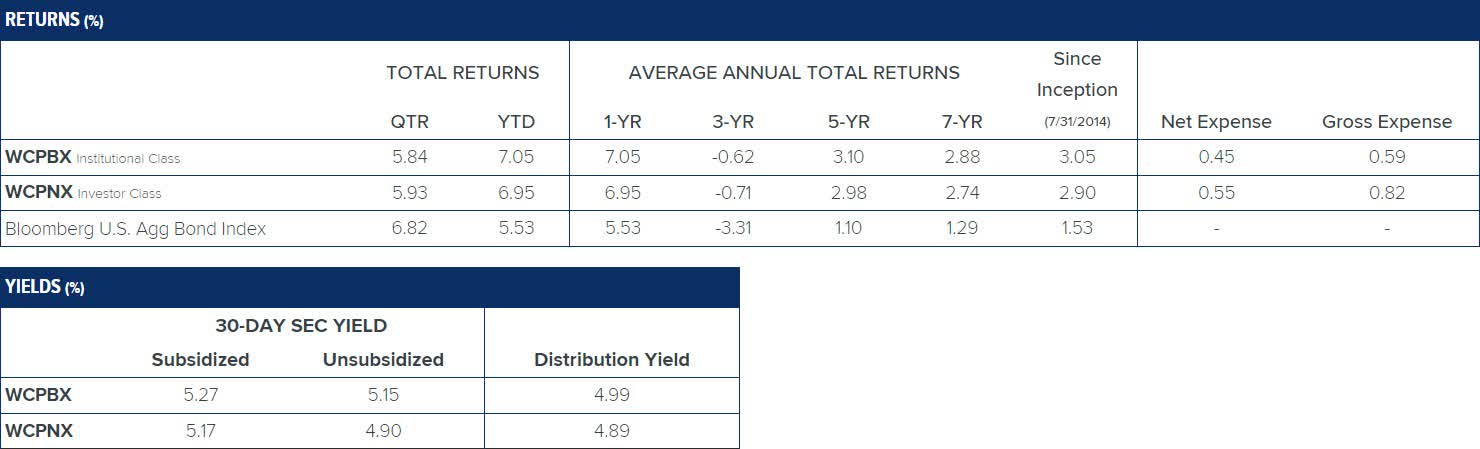The height and width of the screenshot is (449, 1480).
Task: Open WCPNX Investor Class row label
Action: click(x=83, y=193)
